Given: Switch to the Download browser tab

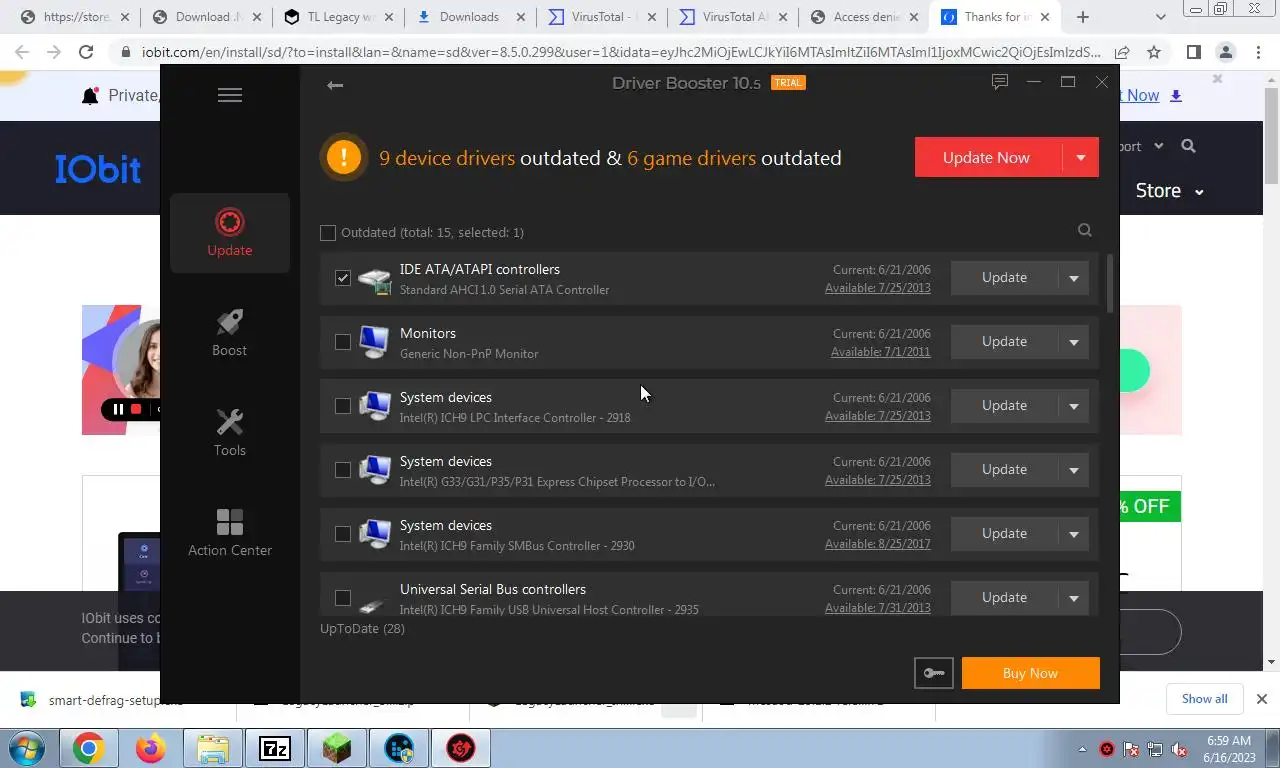Looking at the screenshot, I should click(206, 17).
